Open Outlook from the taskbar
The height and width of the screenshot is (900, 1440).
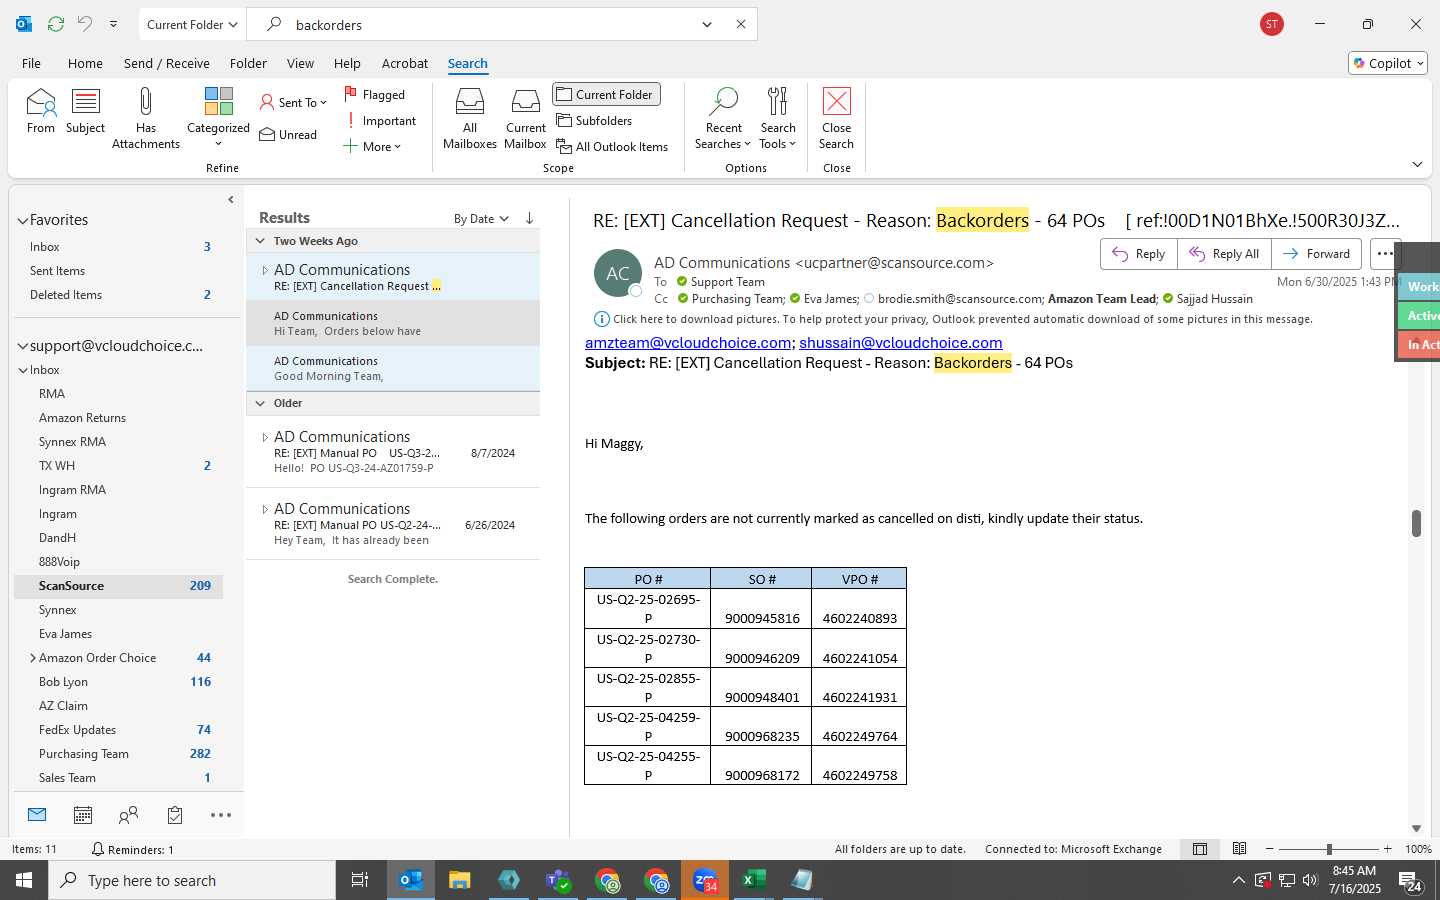coord(411,880)
